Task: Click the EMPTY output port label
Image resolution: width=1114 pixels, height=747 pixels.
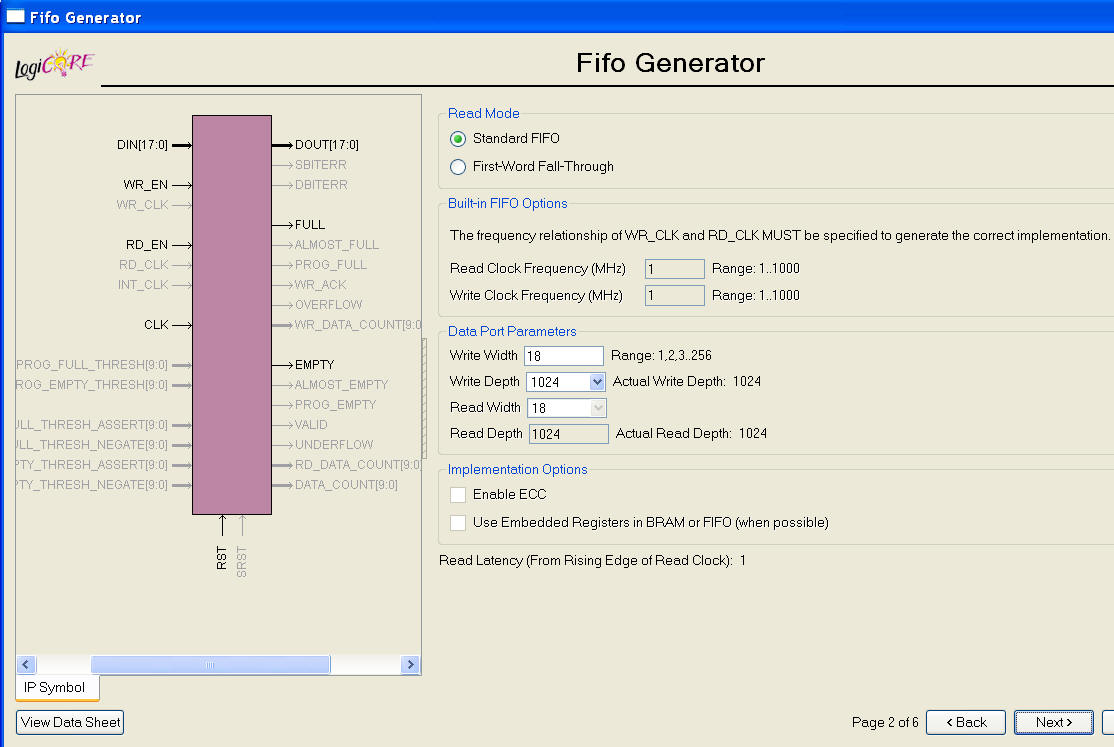Action: 314,365
